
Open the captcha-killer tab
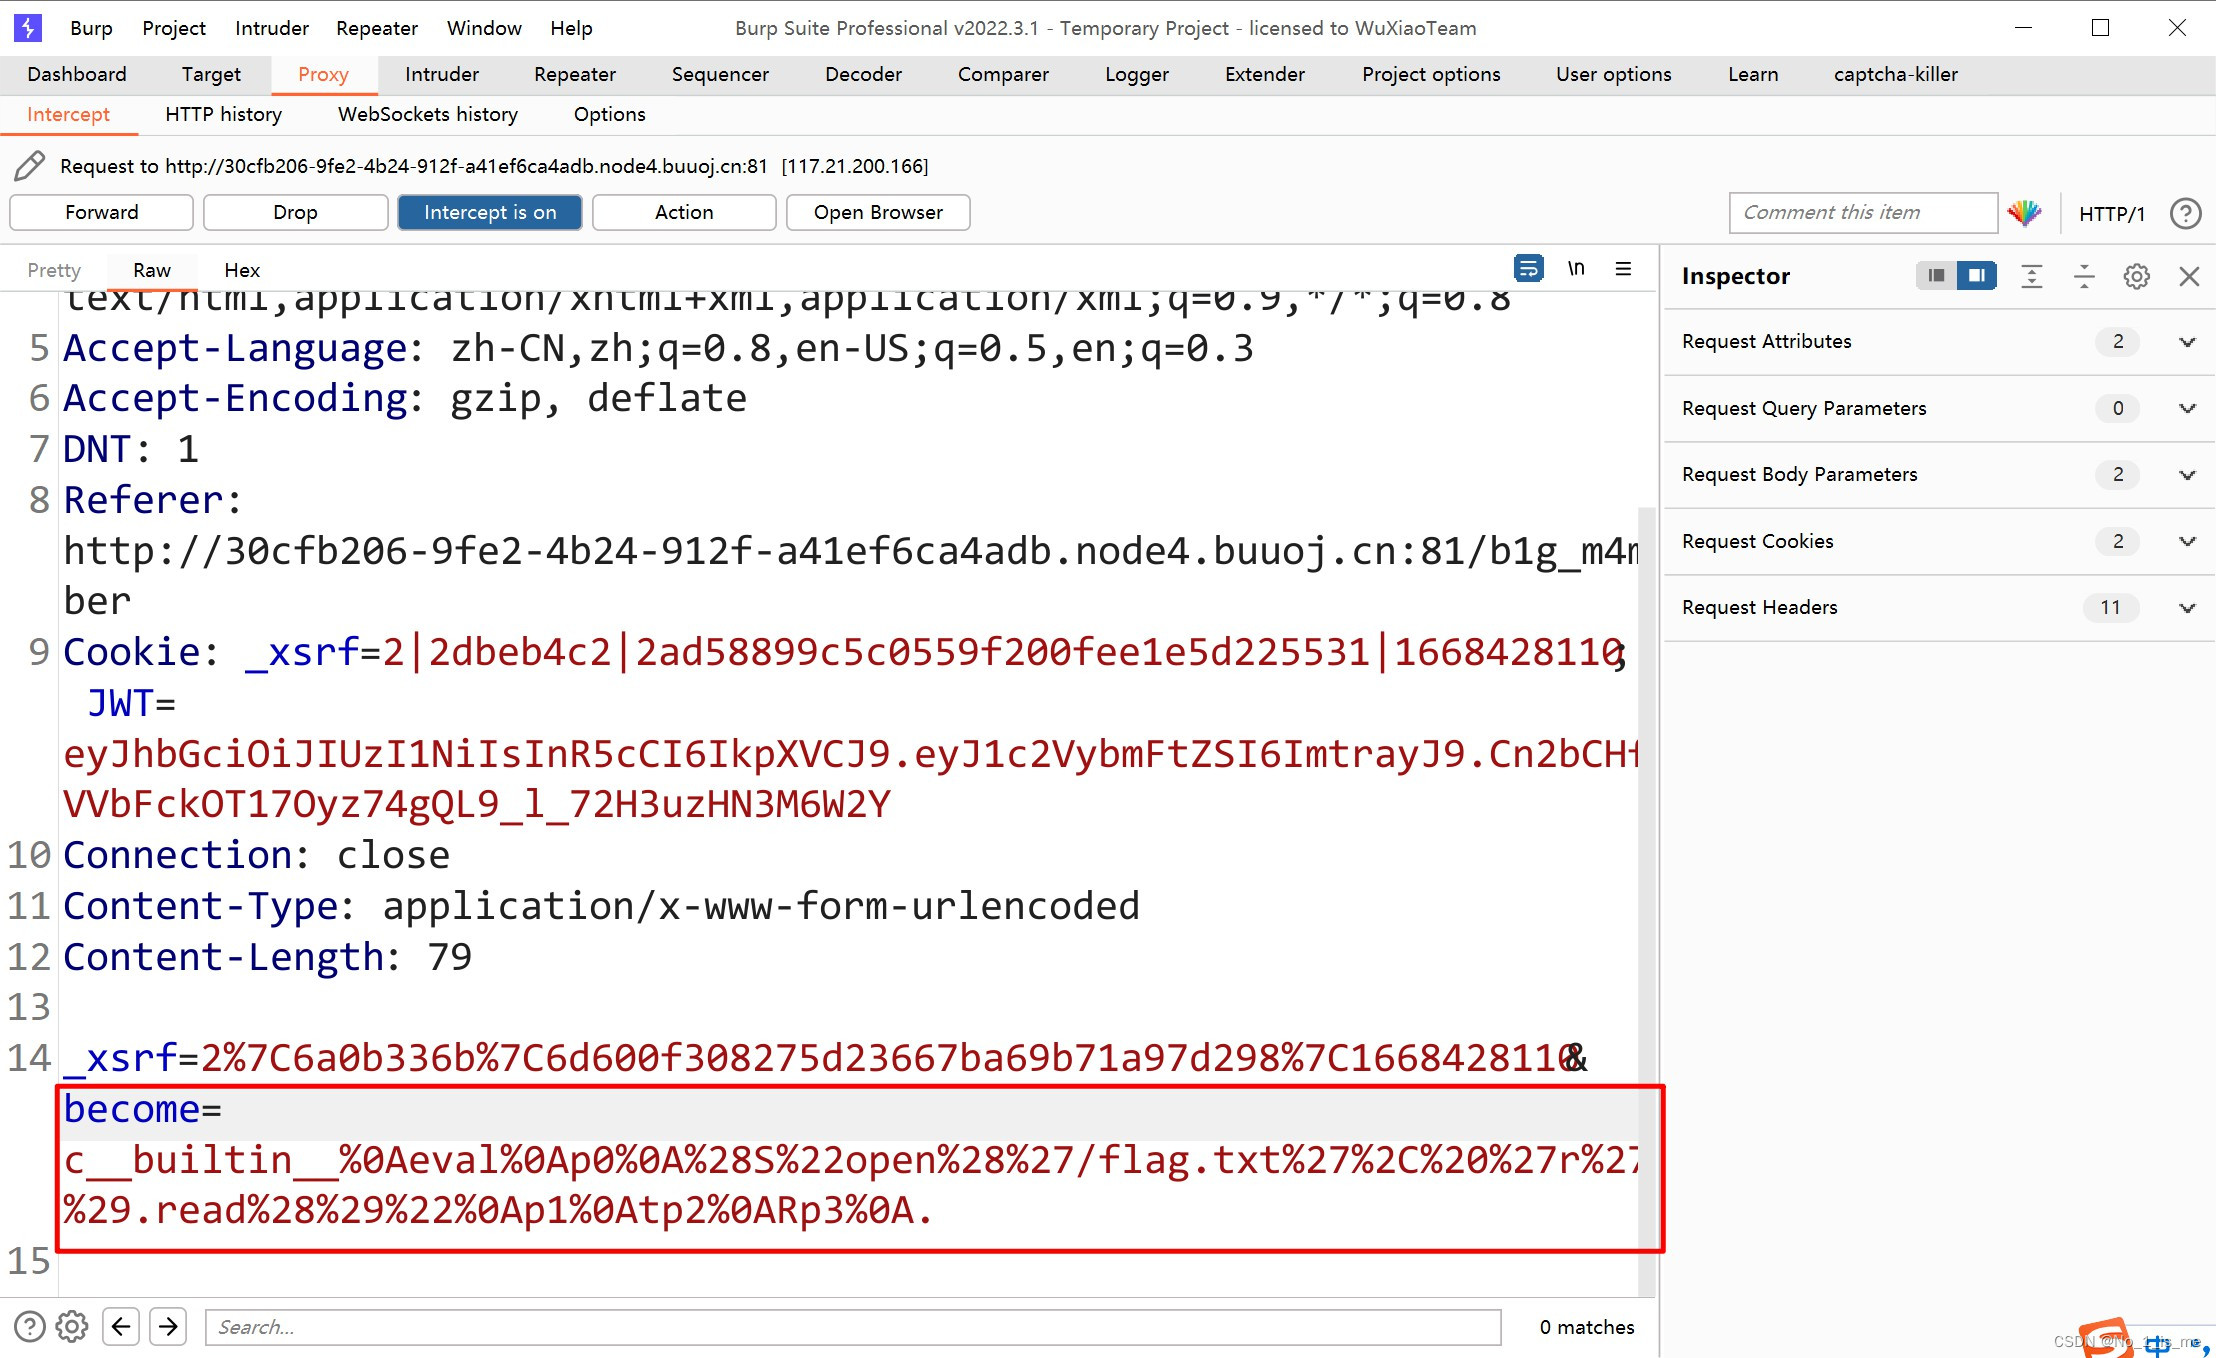click(x=1896, y=74)
